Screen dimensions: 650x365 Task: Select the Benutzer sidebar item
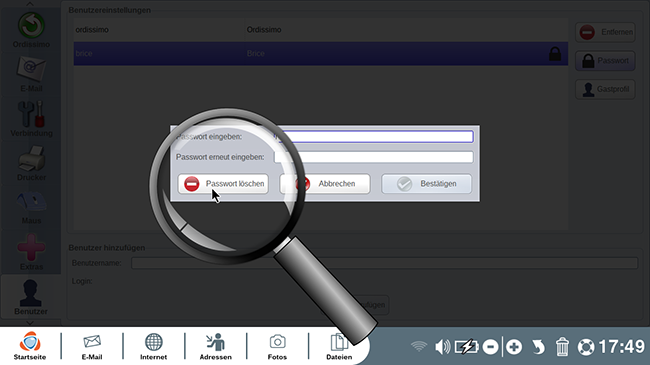[x=30, y=297]
